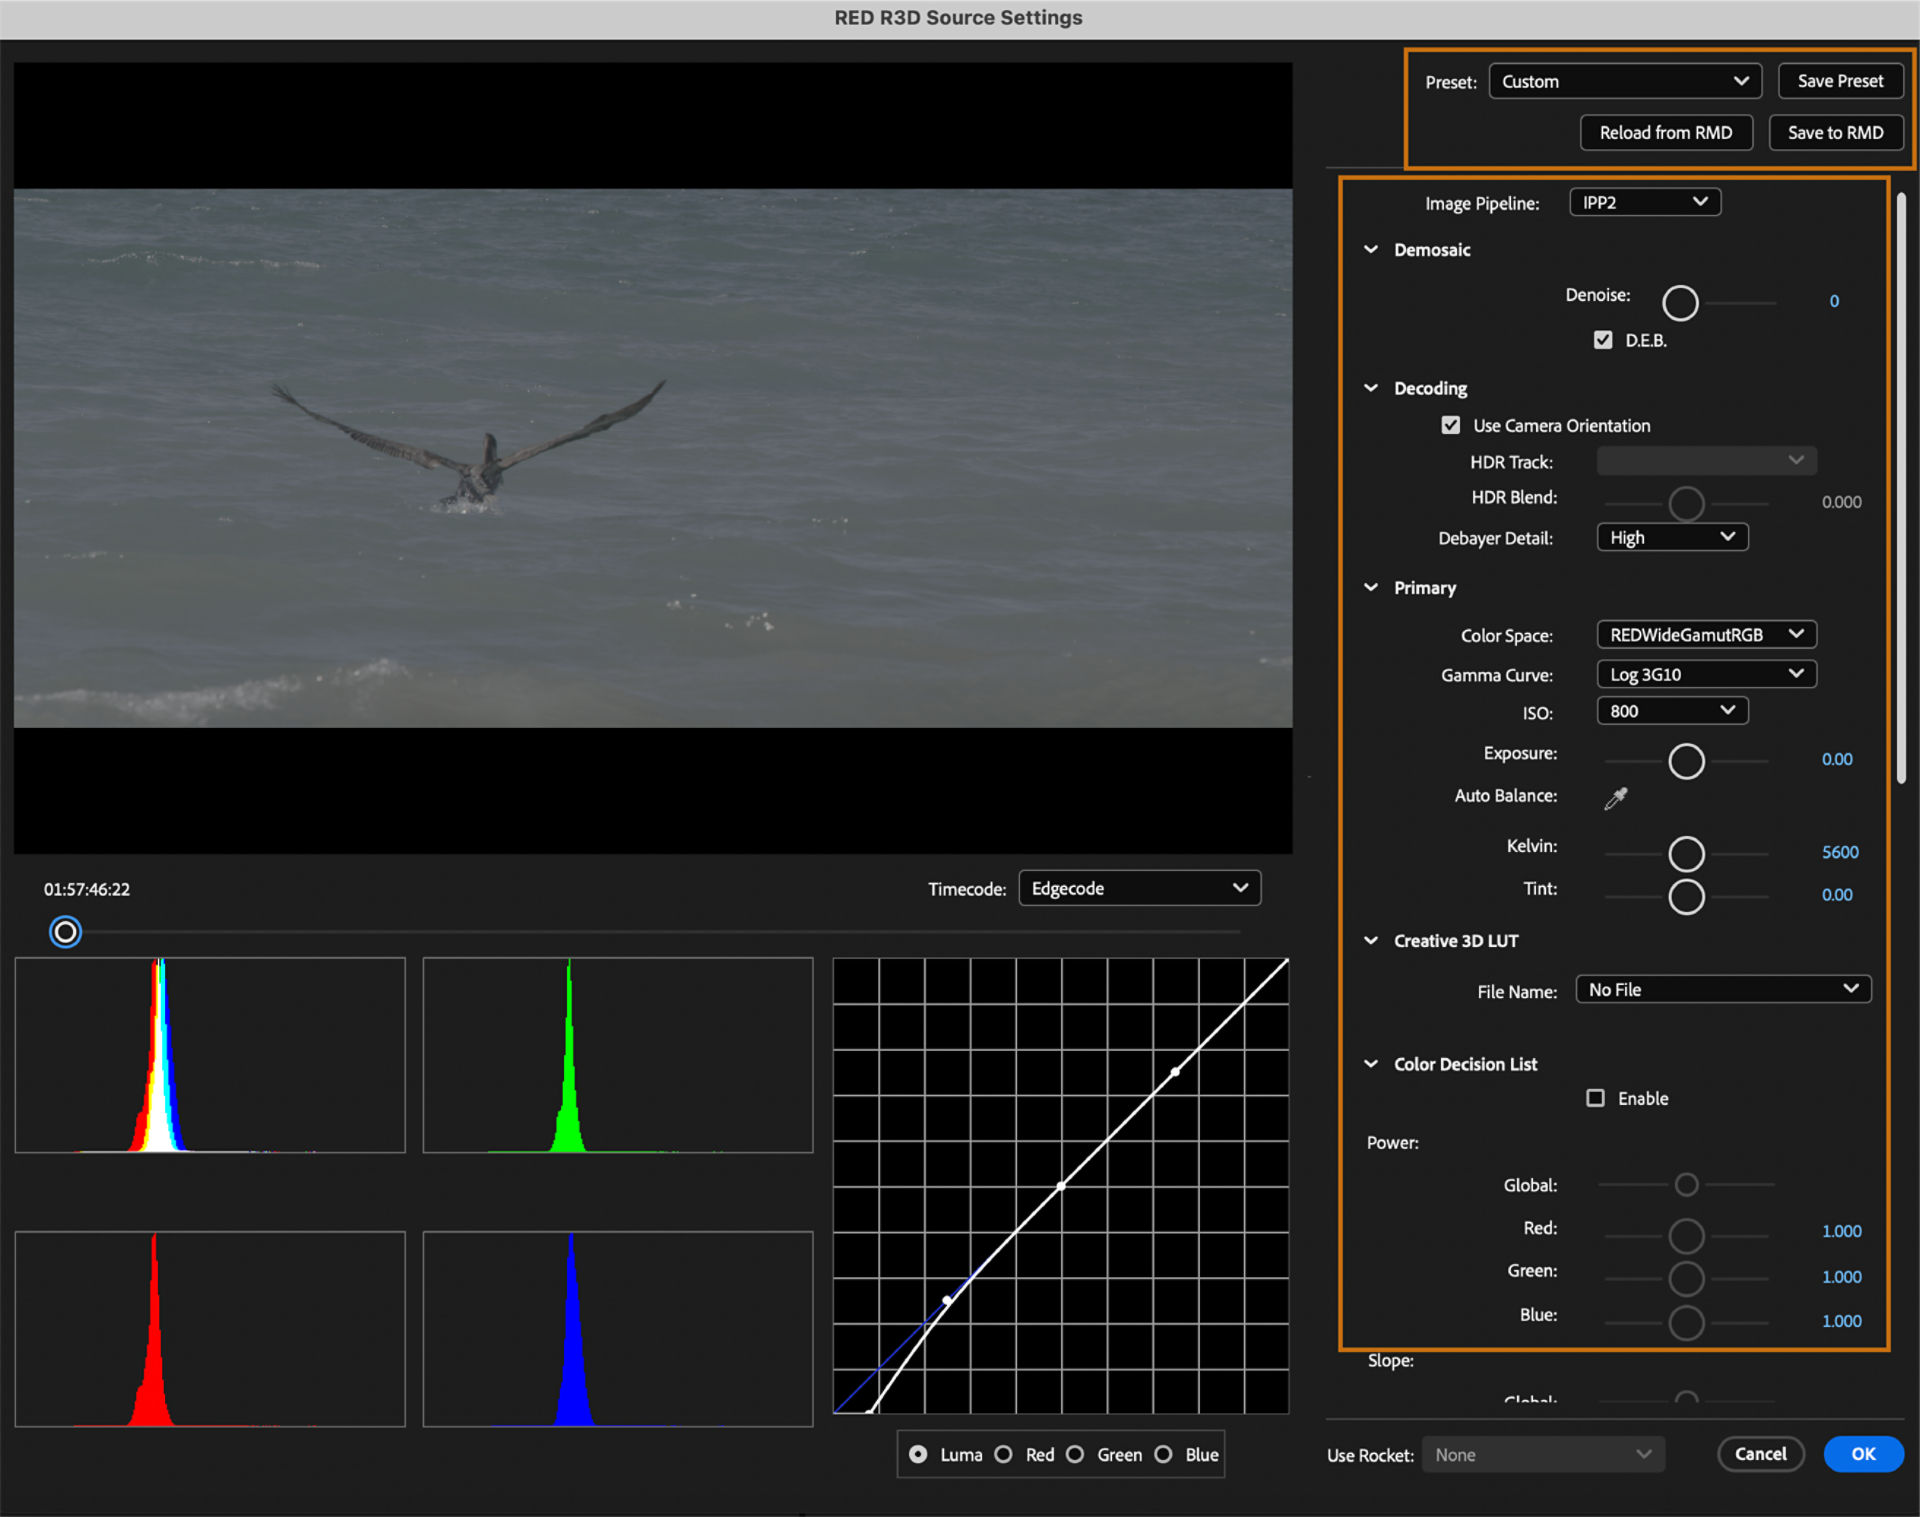Collapse the Creative 3D LUT section
This screenshot has height=1517, width=1920.
pyautogui.click(x=1371, y=941)
